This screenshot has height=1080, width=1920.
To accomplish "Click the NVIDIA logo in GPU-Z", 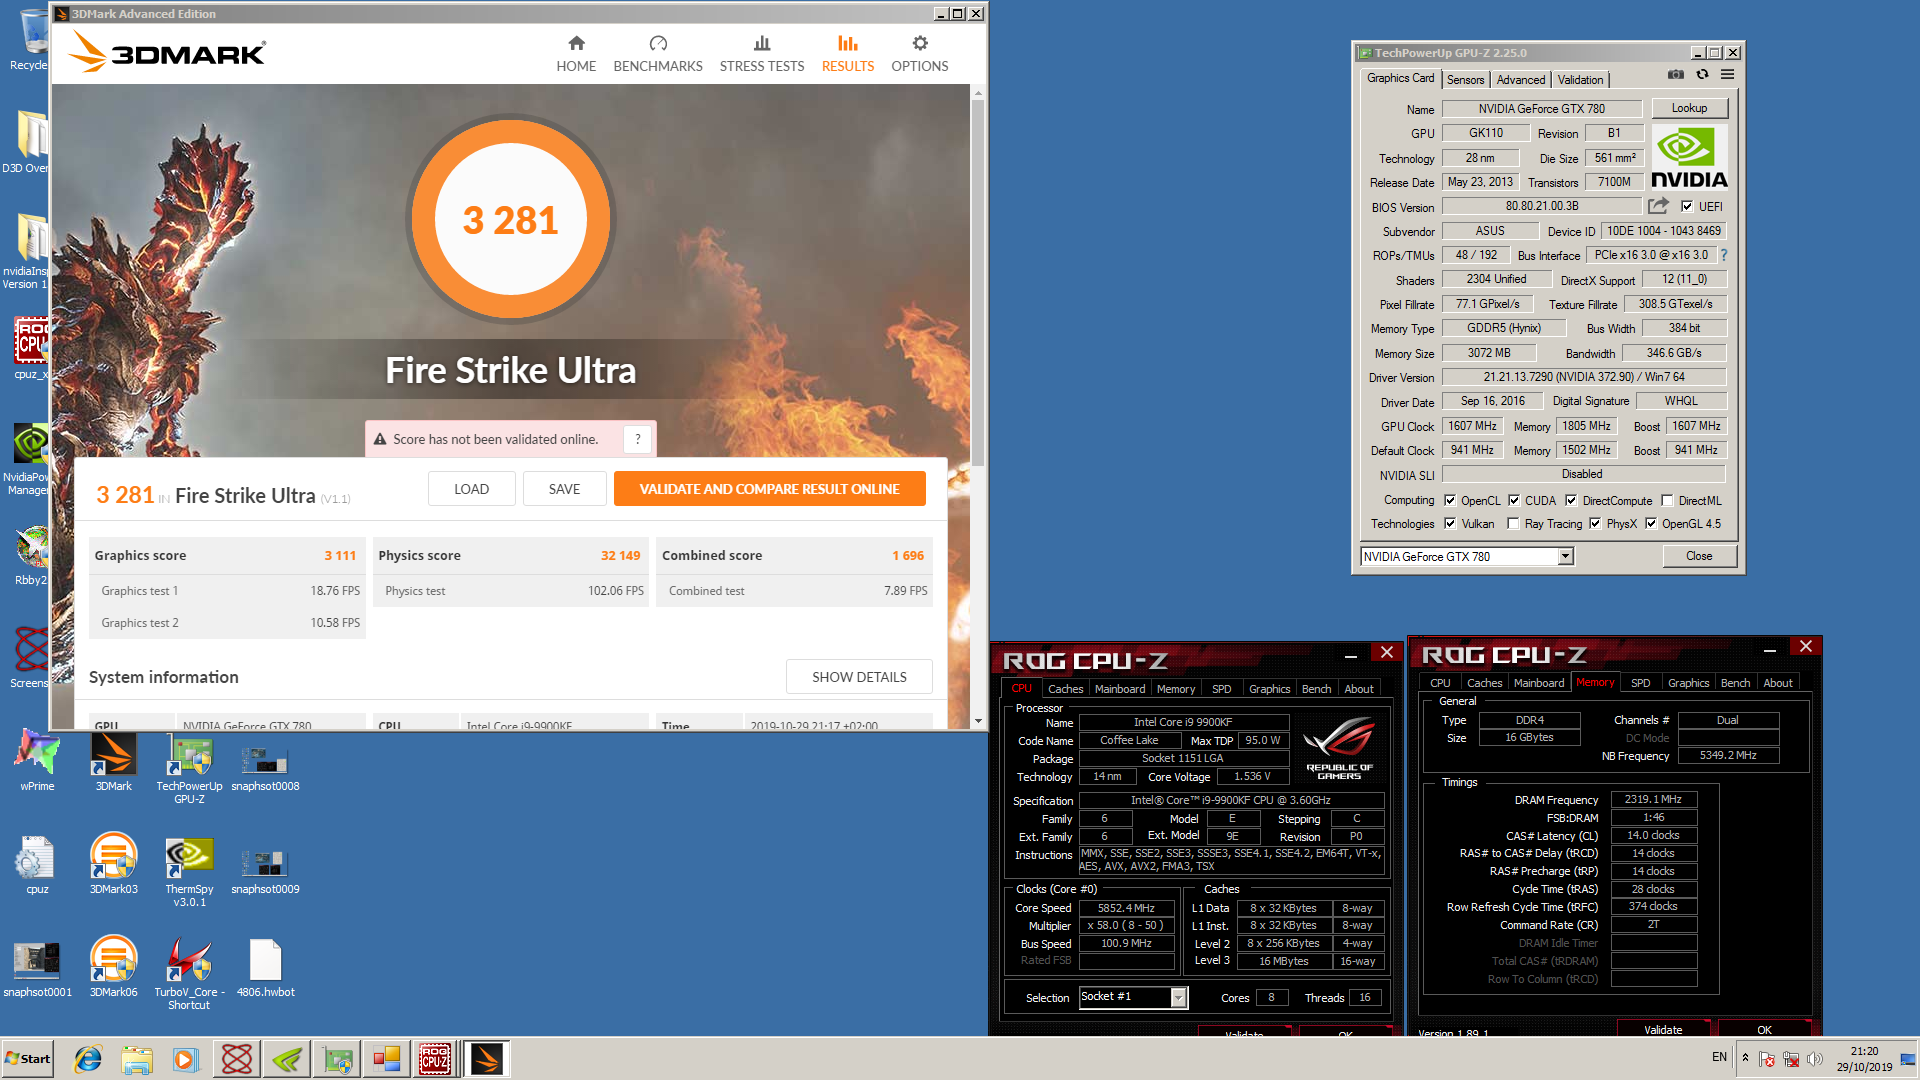I will [x=1689, y=157].
